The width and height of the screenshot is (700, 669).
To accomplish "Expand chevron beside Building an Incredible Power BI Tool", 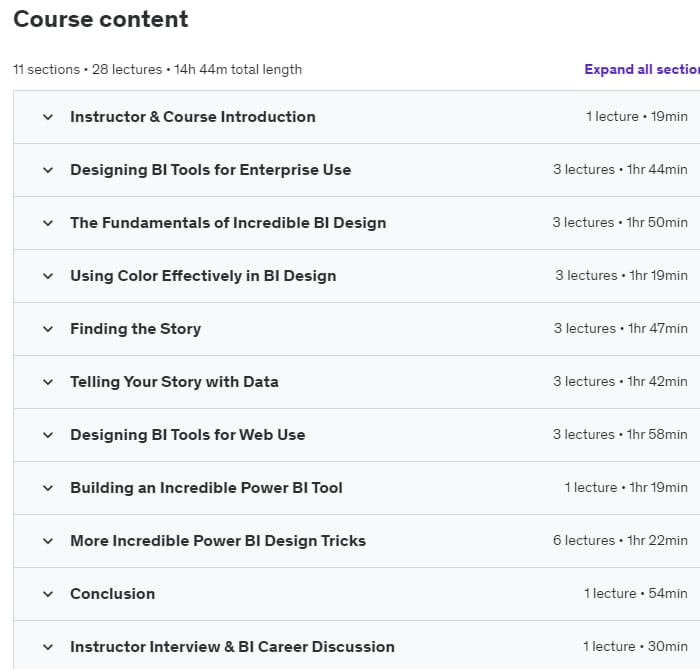I will pos(48,488).
